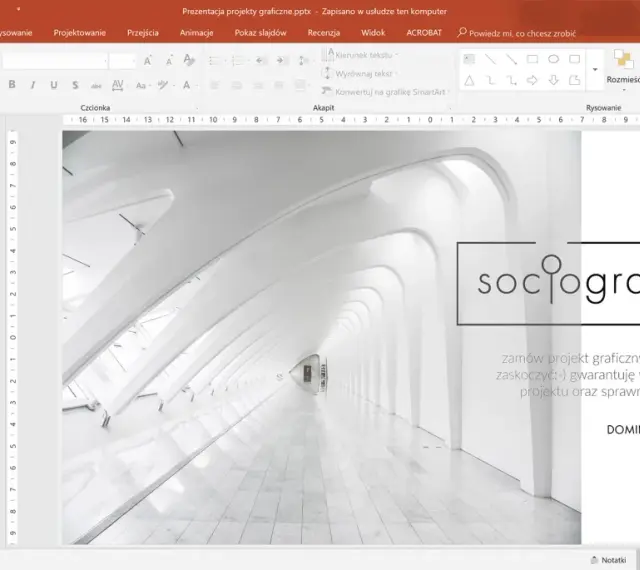Select the sociogra logo on the slide
The width and height of the screenshot is (640, 570).
coord(549,284)
